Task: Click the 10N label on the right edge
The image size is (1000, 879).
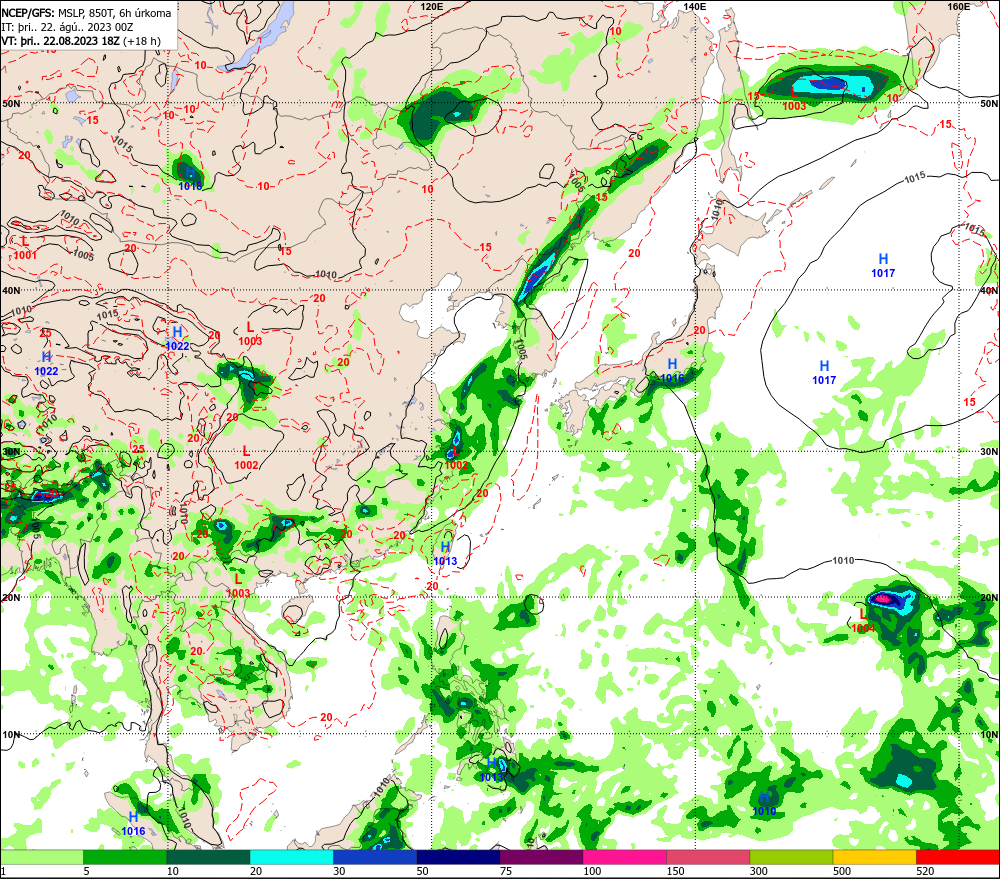Action: pyautogui.click(x=989, y=734)
